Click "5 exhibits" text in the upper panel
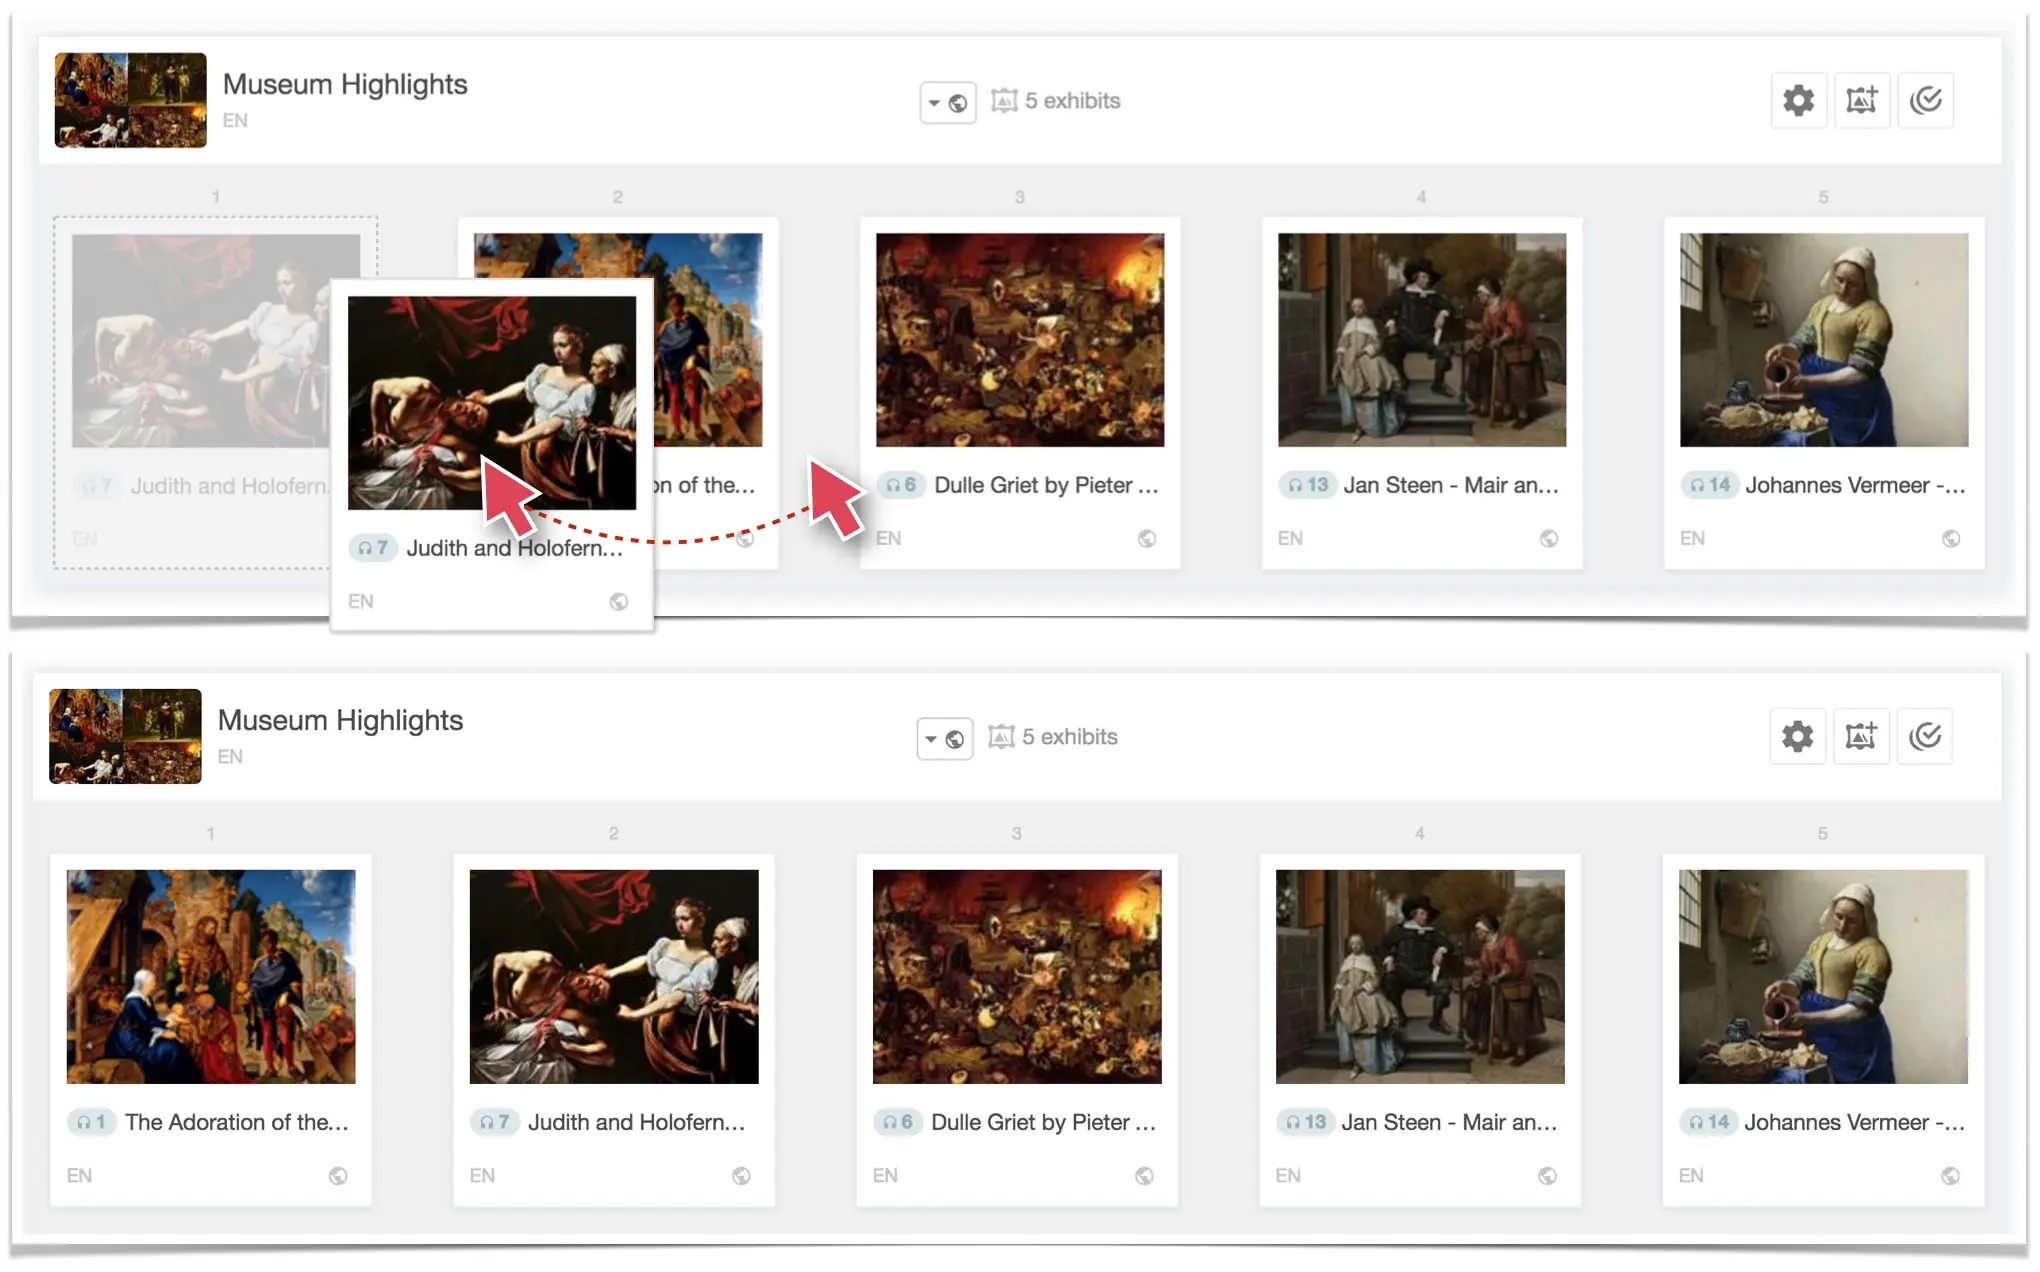Screen dimensions: 2040x1272 pyautogui.click(x=1072, y=100)
